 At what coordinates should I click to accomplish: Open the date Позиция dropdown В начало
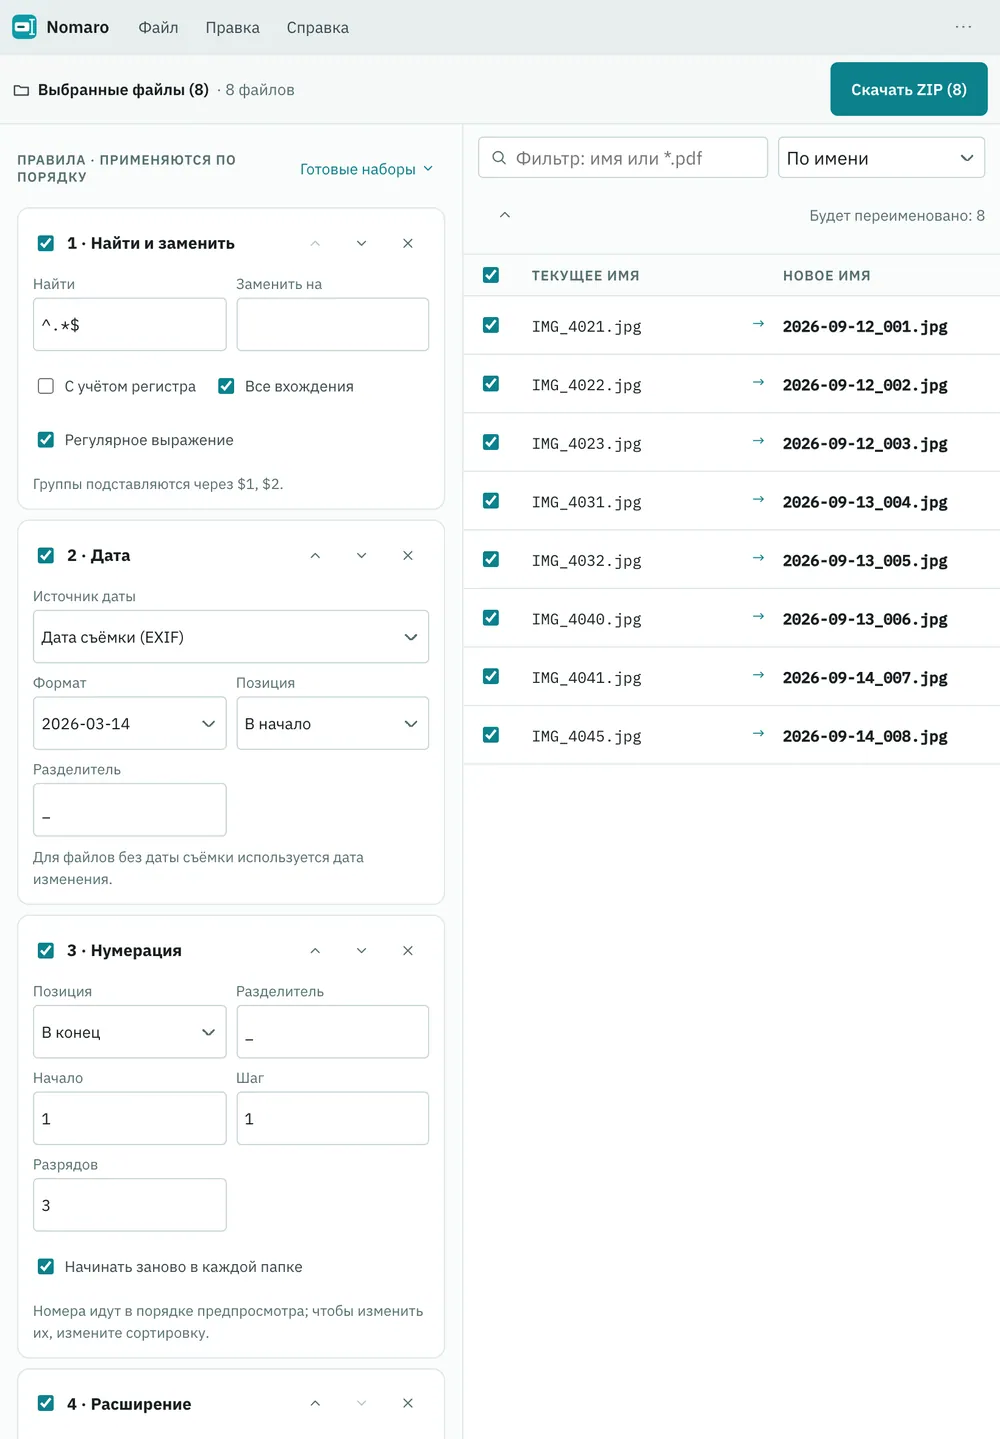333,723
